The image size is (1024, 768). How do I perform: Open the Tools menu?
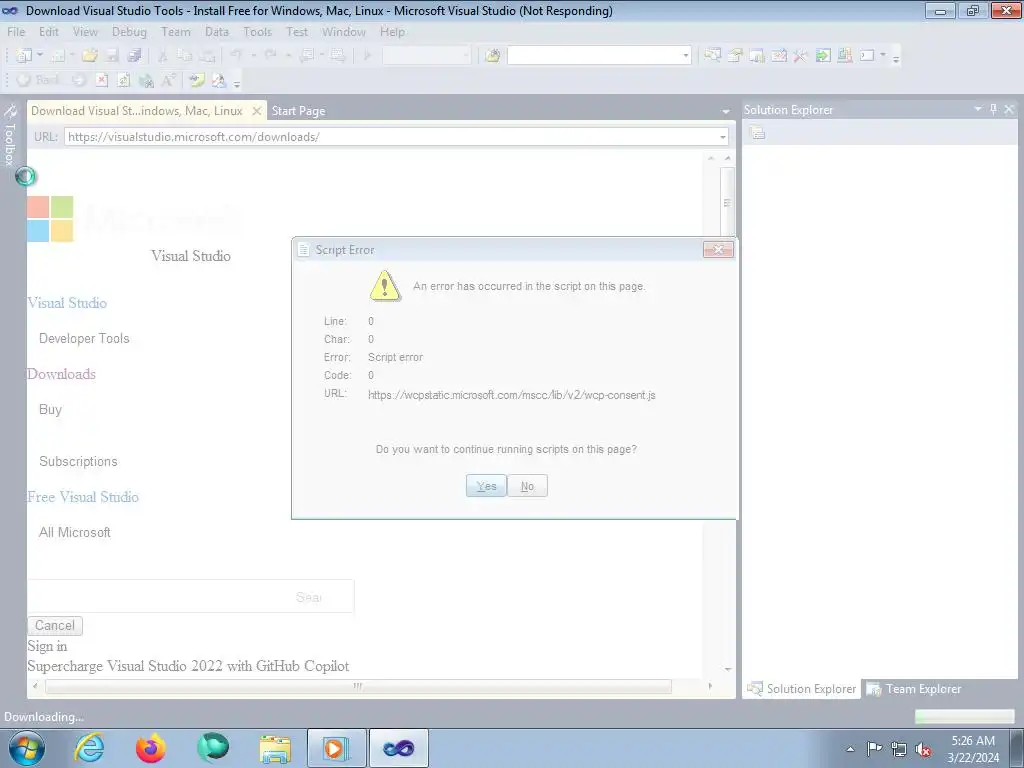tap(257, 31)
